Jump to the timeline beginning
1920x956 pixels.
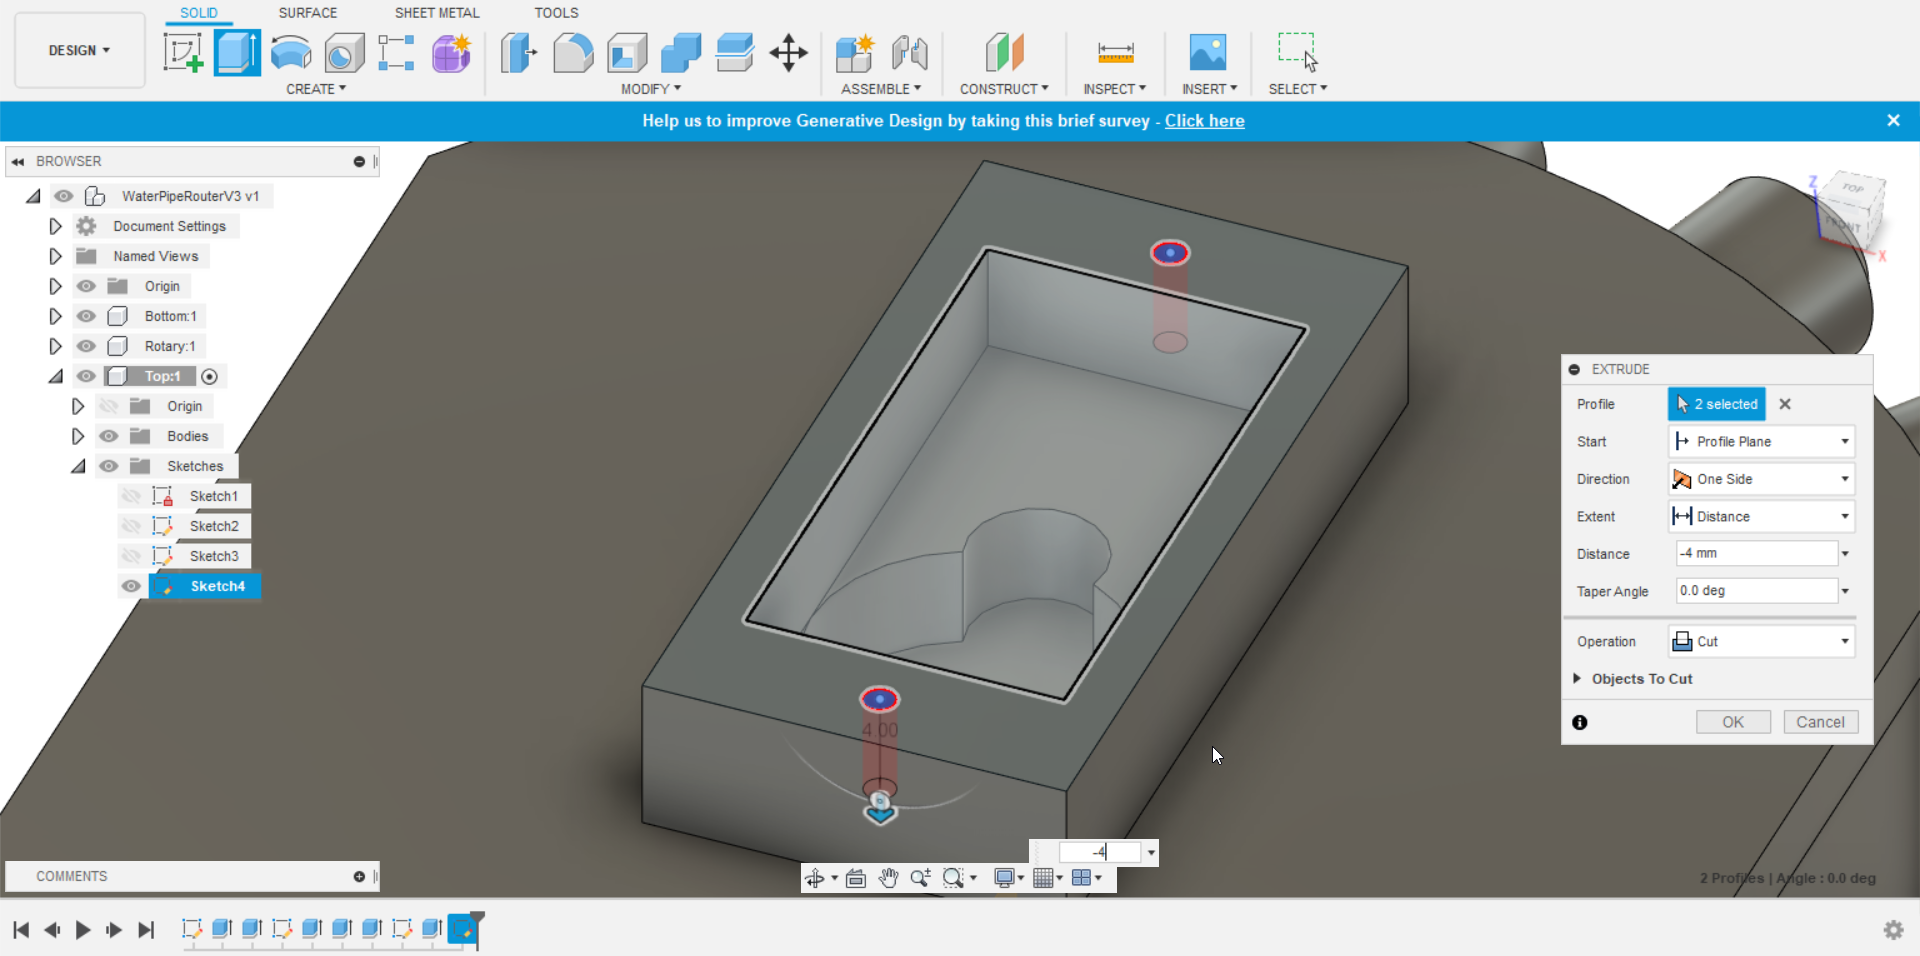(21, 930)
